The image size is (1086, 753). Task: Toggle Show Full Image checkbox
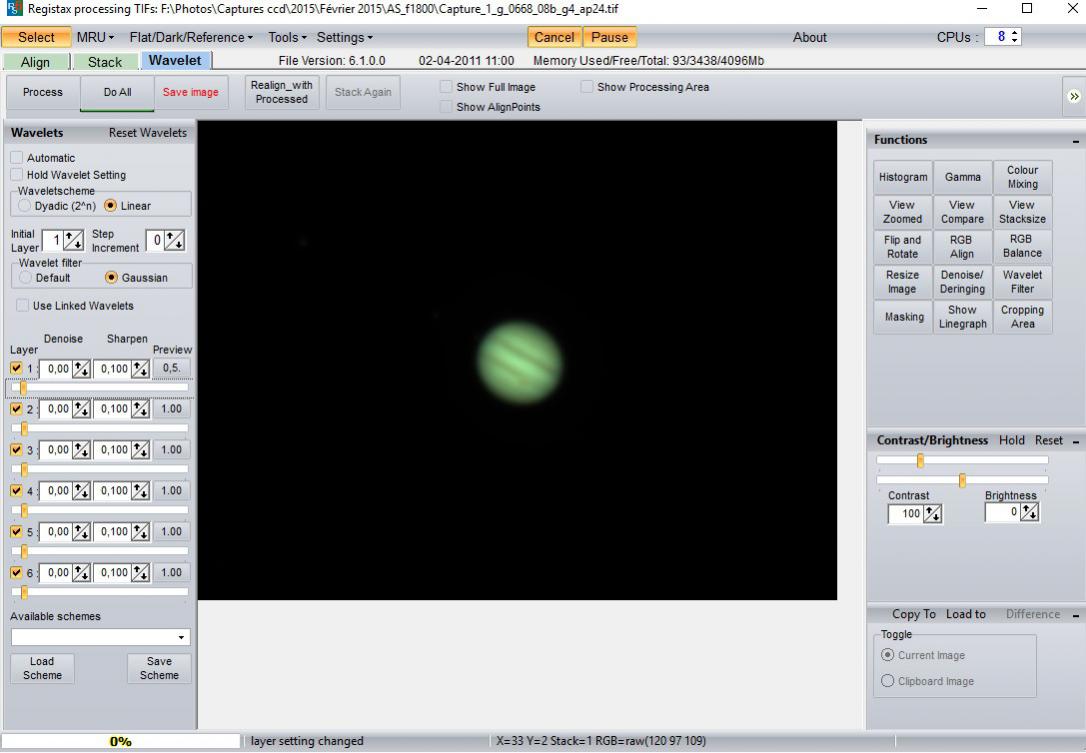point(446,87)
